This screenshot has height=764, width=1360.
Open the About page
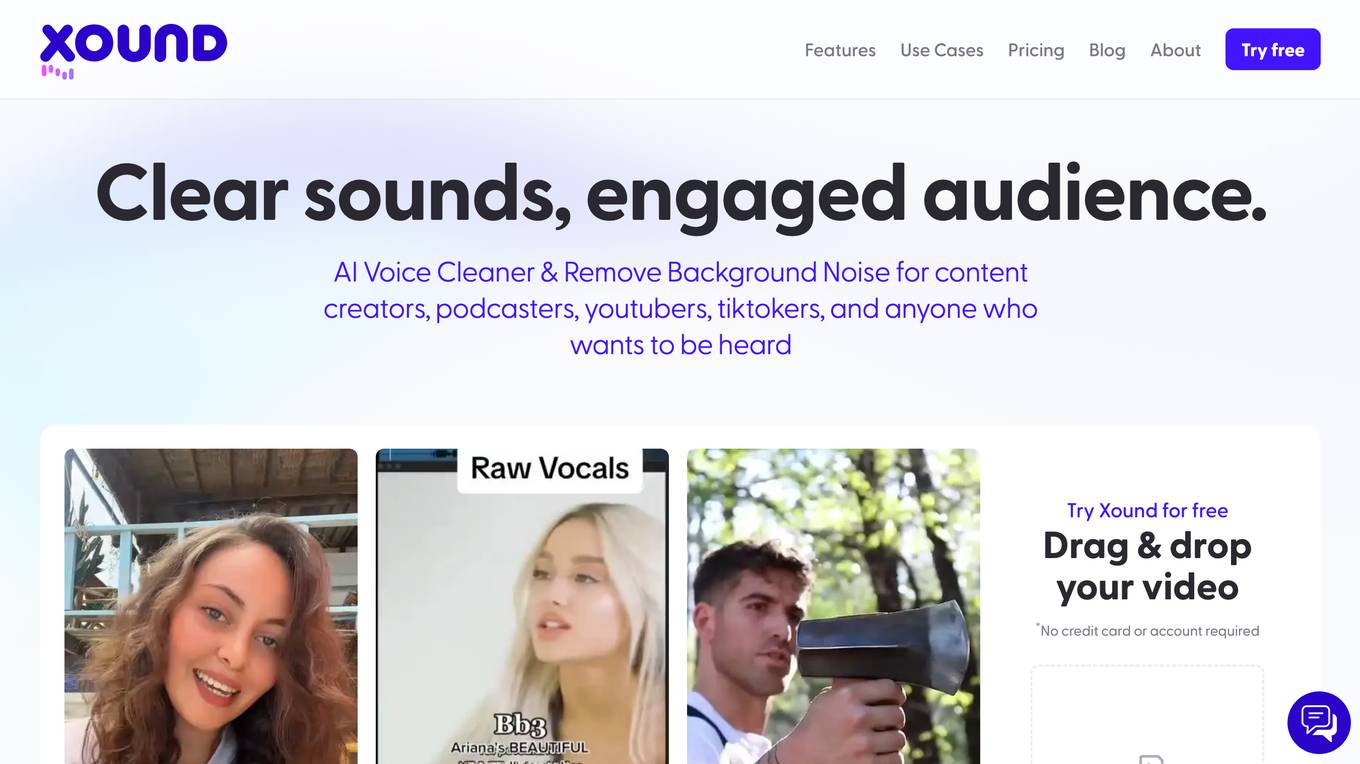1175,50
